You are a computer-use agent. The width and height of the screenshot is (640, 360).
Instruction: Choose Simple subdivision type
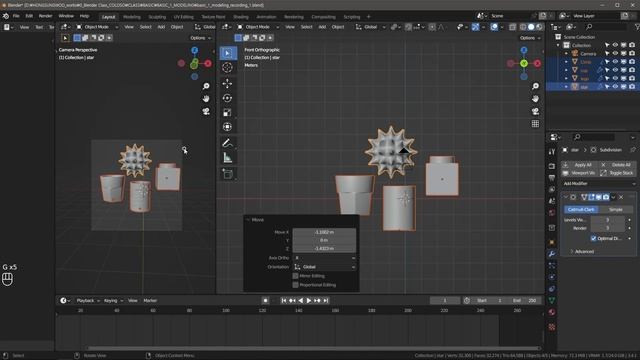616,209
